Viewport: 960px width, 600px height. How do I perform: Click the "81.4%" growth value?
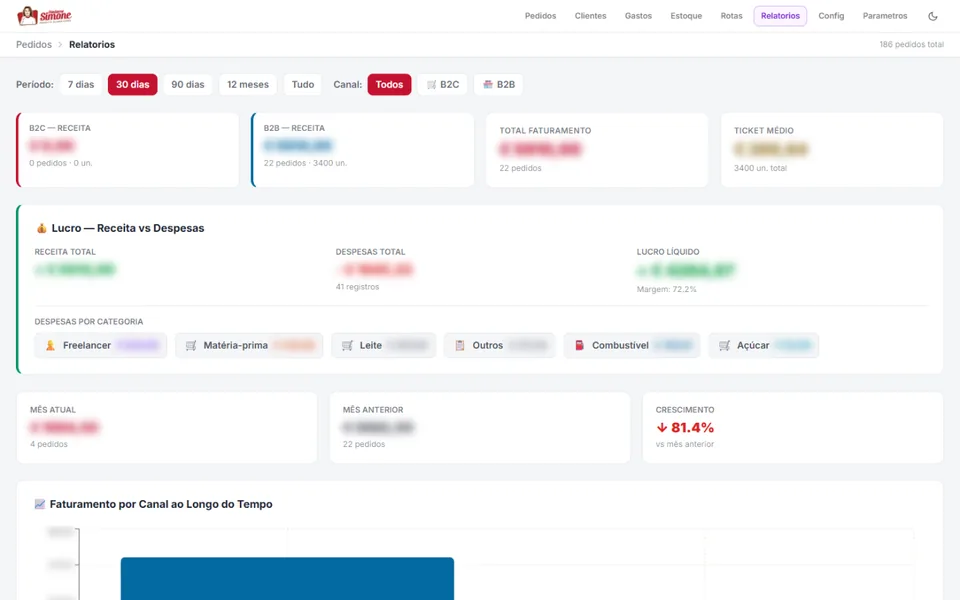click(x=692, y=427)
